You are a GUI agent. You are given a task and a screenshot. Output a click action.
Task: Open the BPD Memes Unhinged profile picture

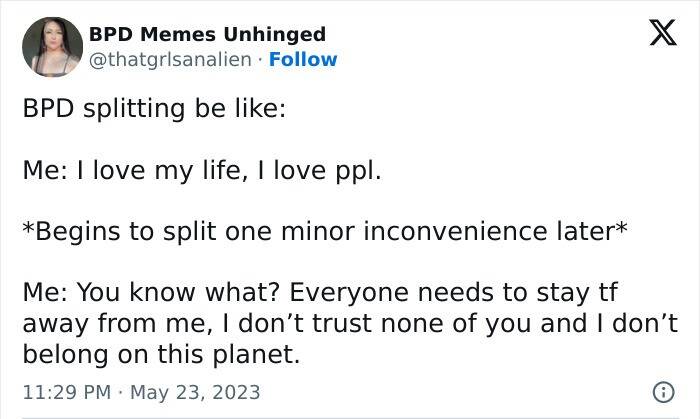pos(52,46)
